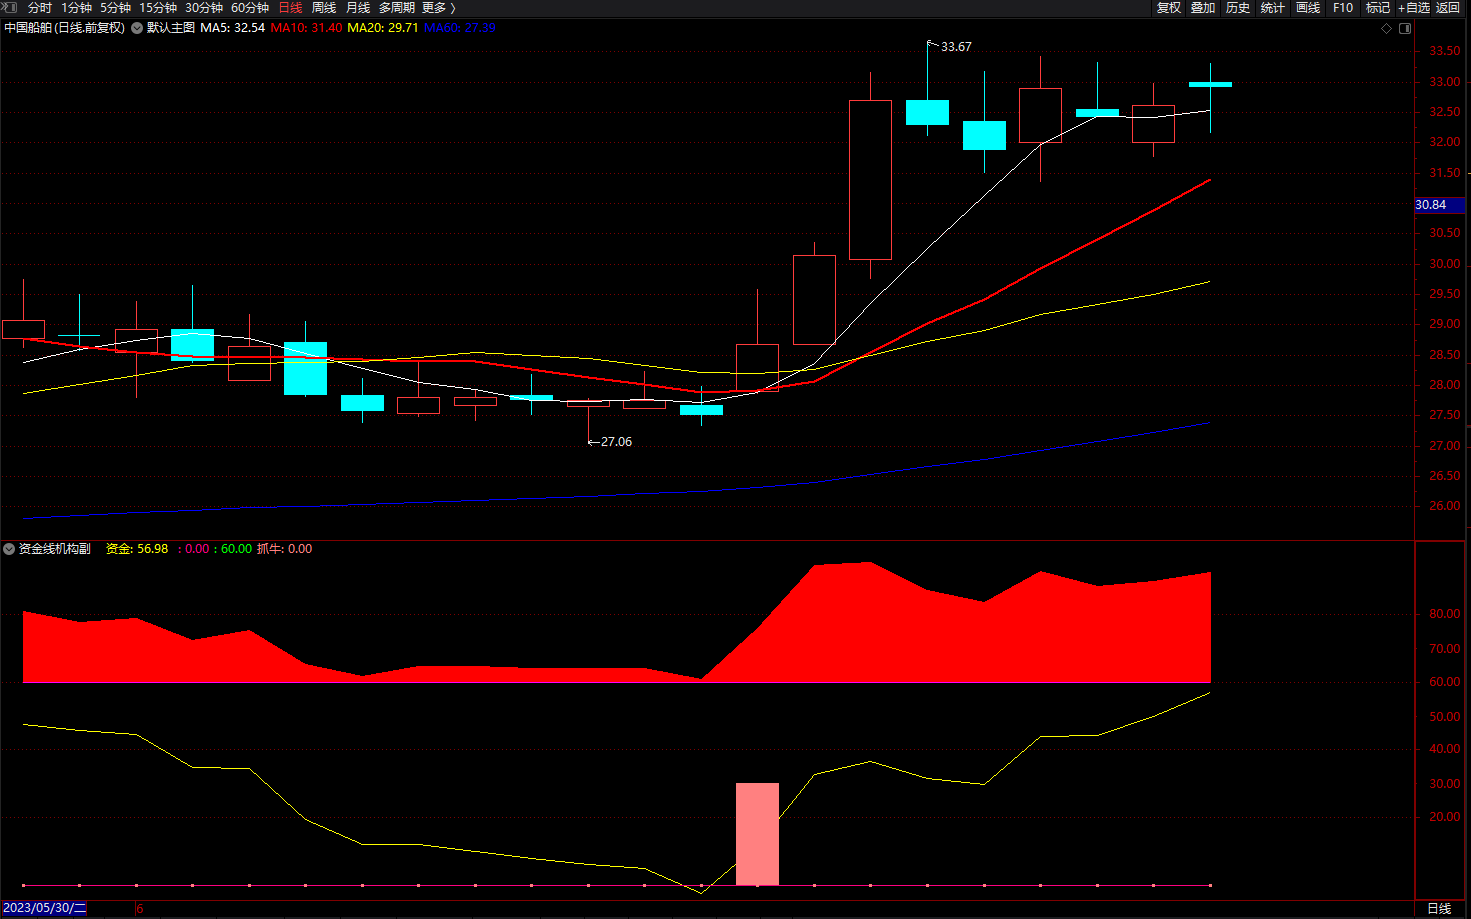Switch to 月线 monthly period
Image resolution: width=1471 pixels, height=919 pixels.
pyautogui.click(x=358, y=8)
